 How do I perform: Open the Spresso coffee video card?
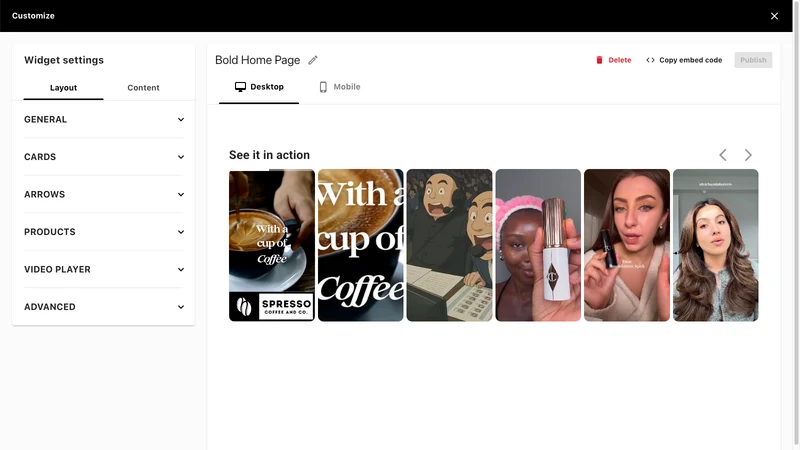point(272,245)
